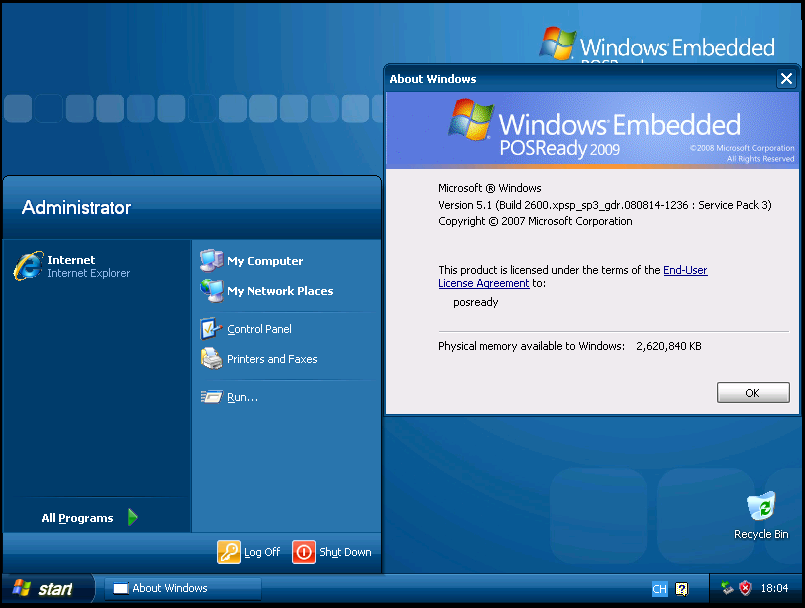Open the language bar help icon

[682, 589]
